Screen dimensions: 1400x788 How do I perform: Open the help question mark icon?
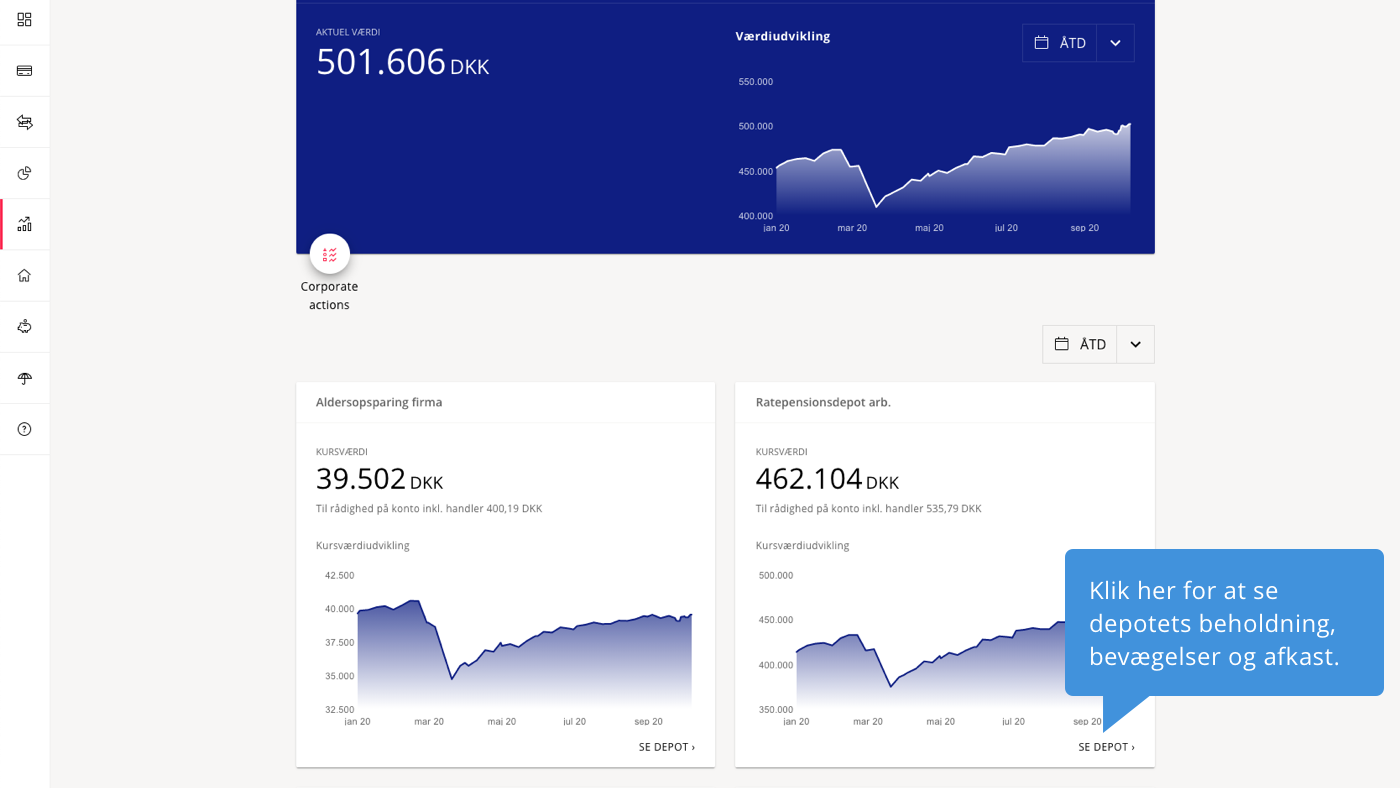point(24,429)
